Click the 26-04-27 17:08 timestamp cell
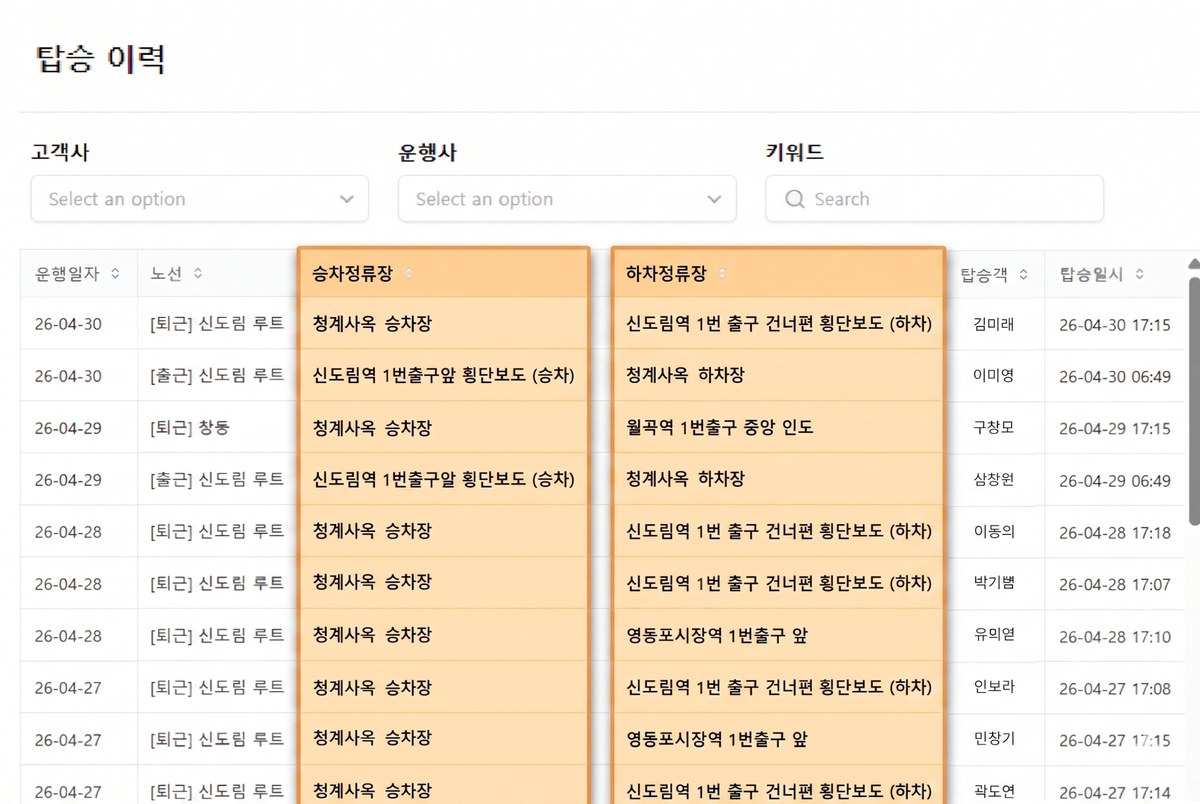 [1114, 689]
